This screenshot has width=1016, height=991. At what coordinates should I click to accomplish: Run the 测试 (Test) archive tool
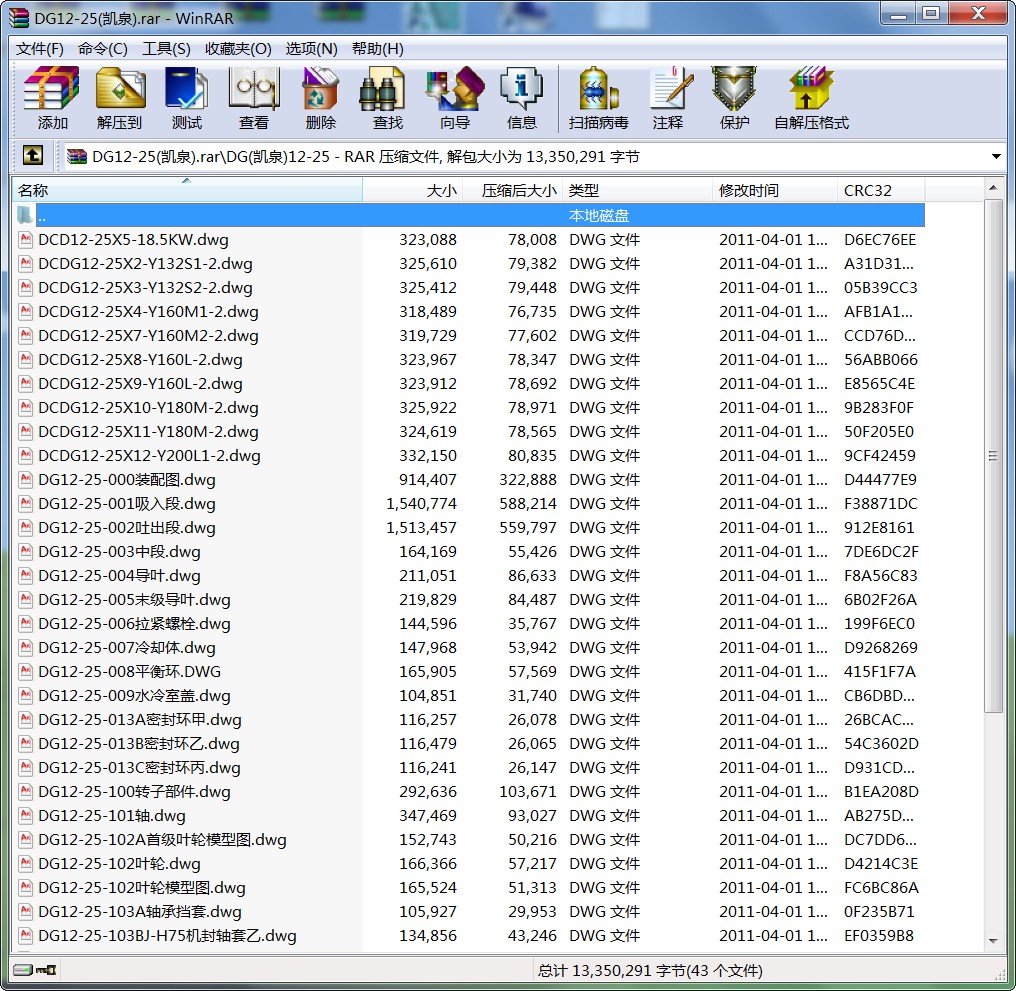186,98
